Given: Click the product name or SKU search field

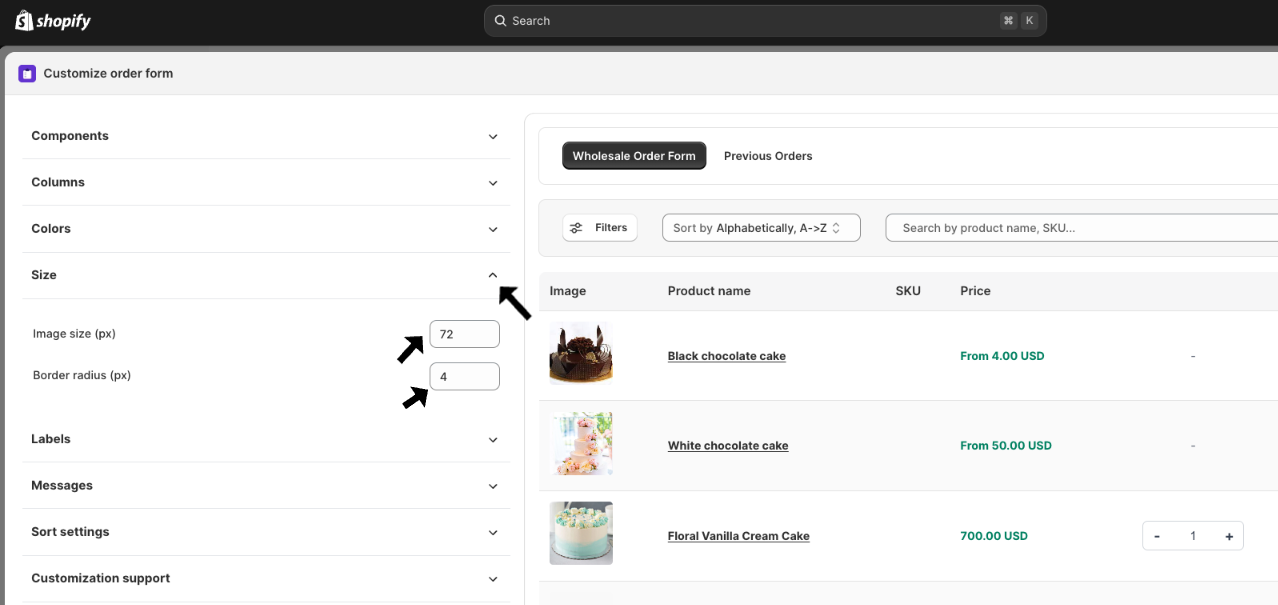Looking at the screenshot, I should [x=1080, y=228].
